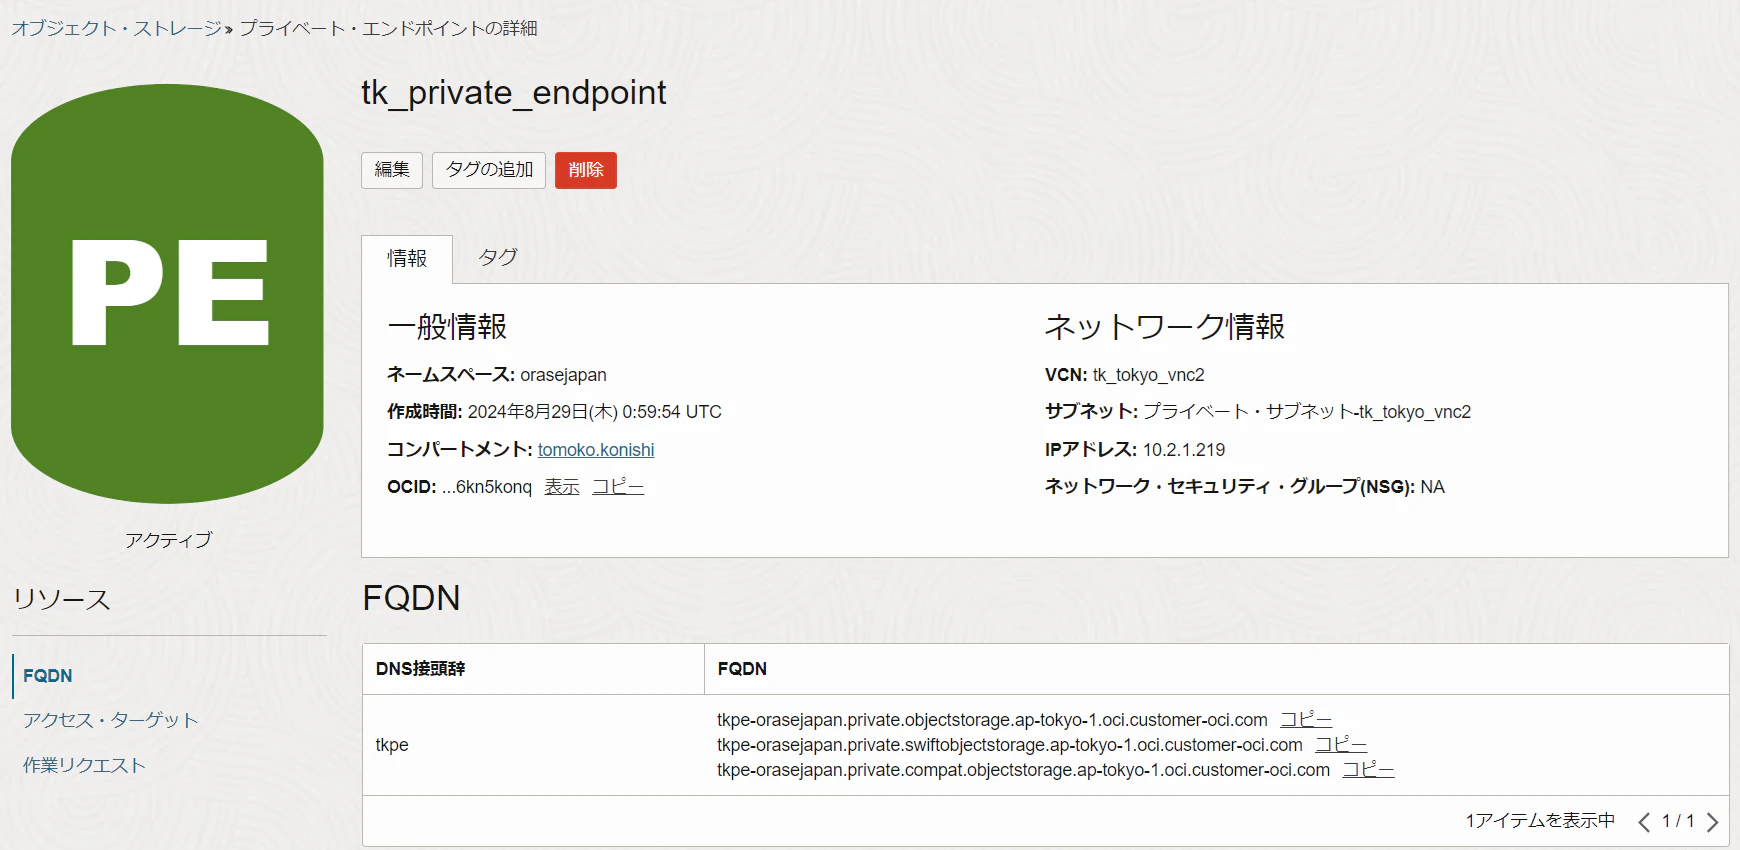Go to the next FQDN page arrow
Screen dimensions: 1740x850
[x=1712, y=822]
